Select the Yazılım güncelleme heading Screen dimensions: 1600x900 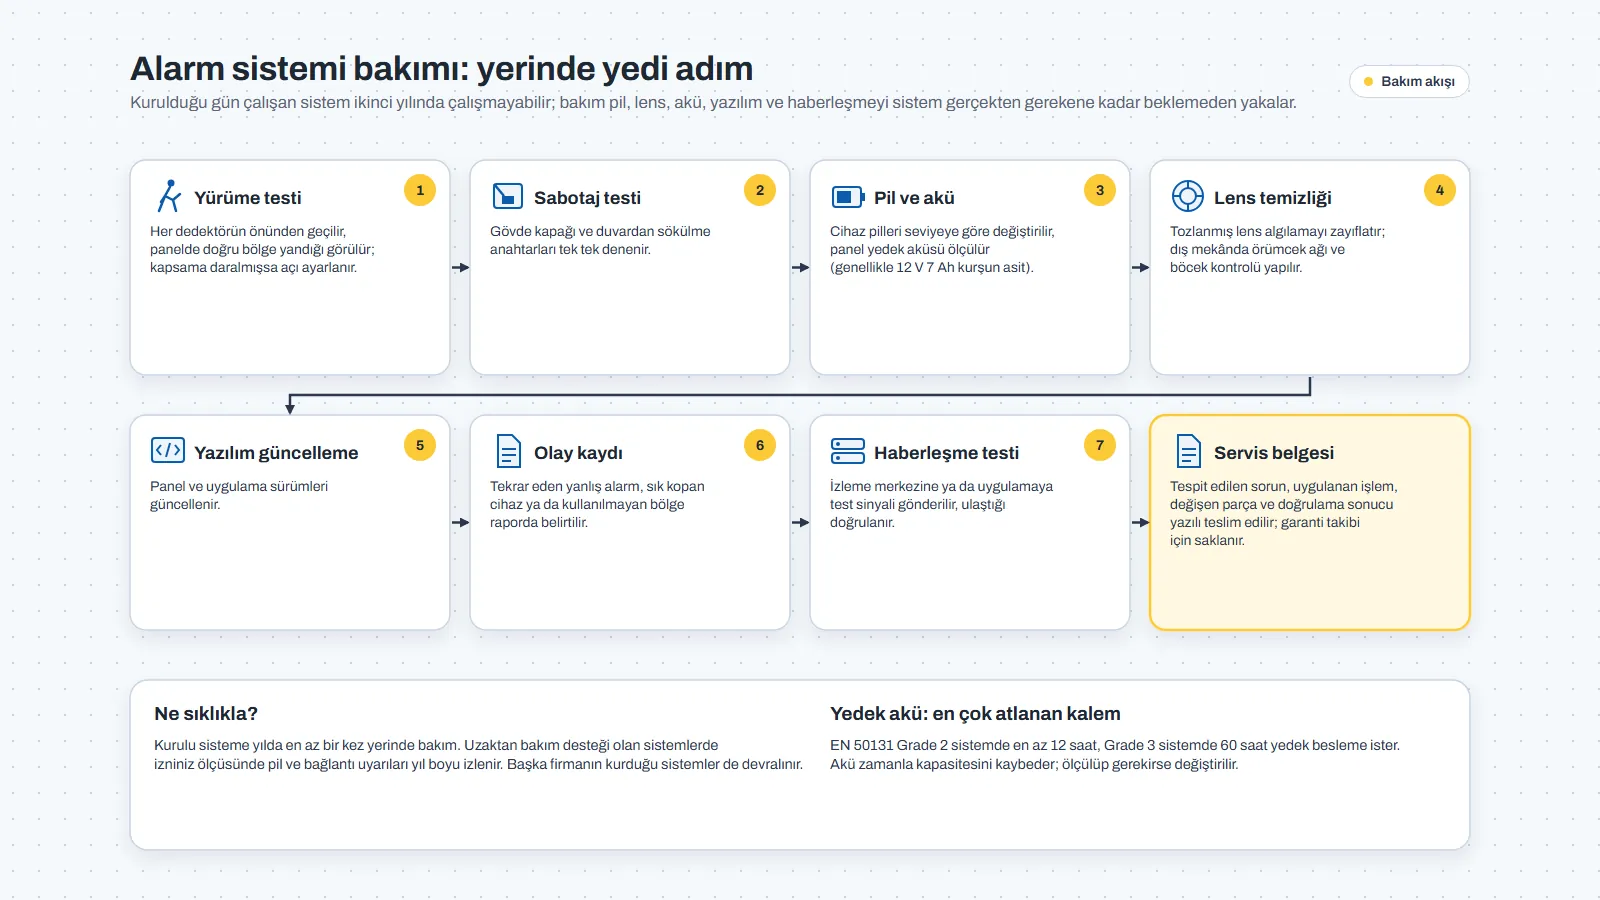(276, 453)
